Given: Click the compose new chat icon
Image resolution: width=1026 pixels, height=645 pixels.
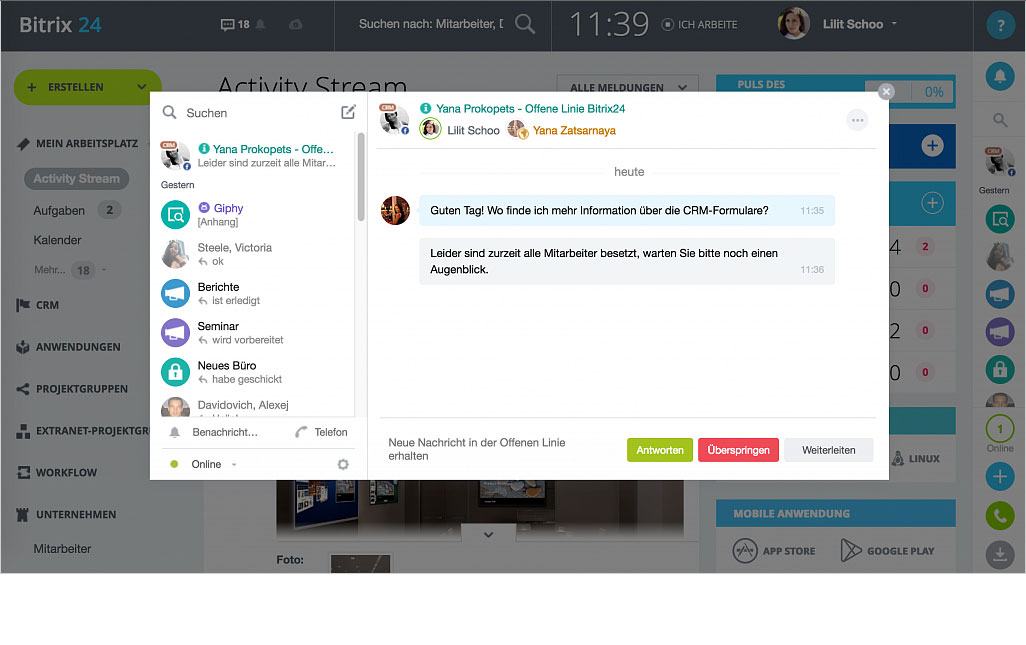Looking at the screenshot, I should click(x=348, y=112).
